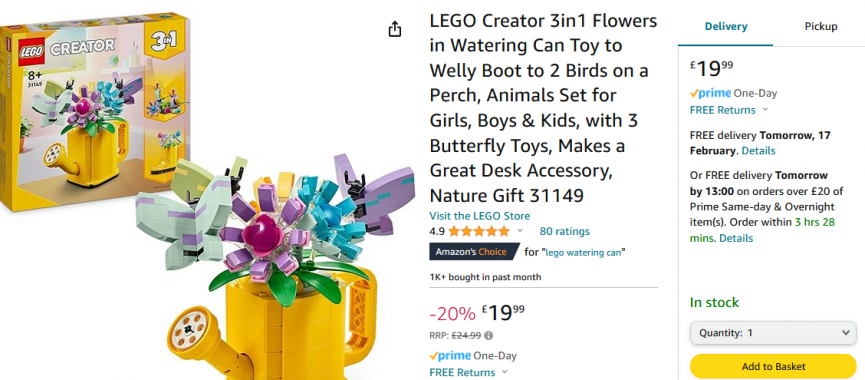Visit the LEGO Store link
The height and width of the screenshot is (380, 865).
(x=479, y=216)
